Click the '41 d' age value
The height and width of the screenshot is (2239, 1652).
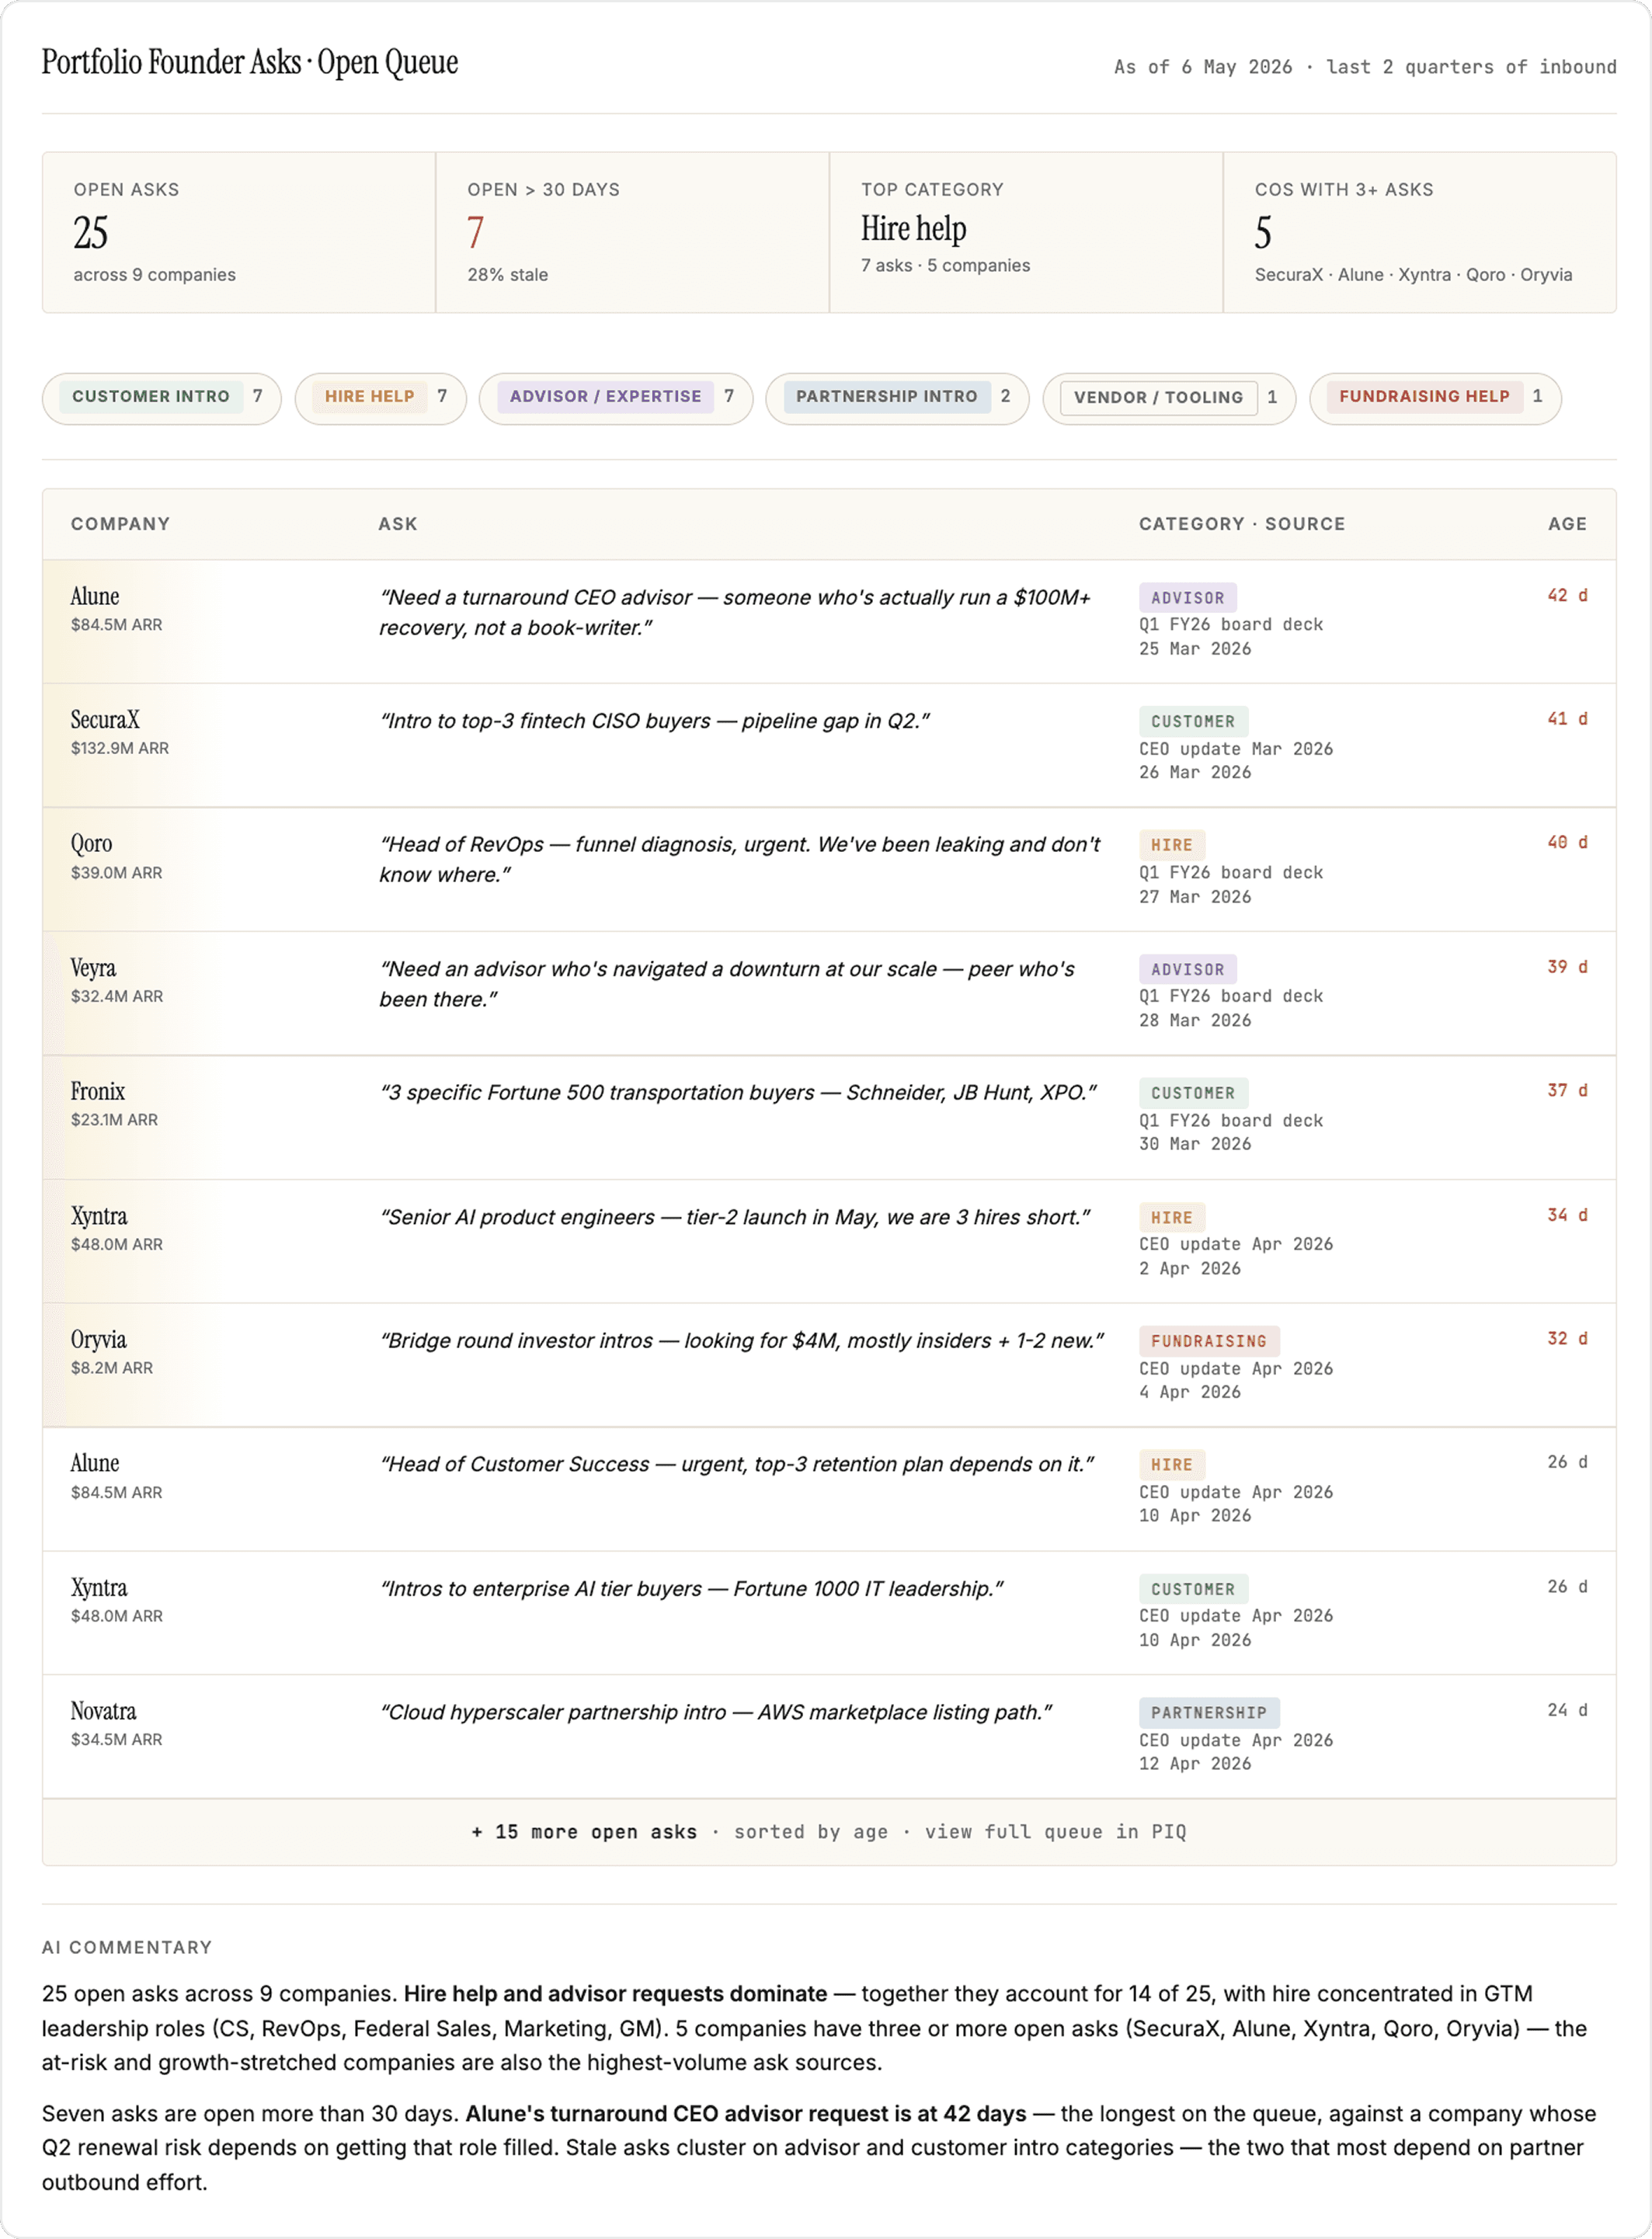coord(1567,719)
